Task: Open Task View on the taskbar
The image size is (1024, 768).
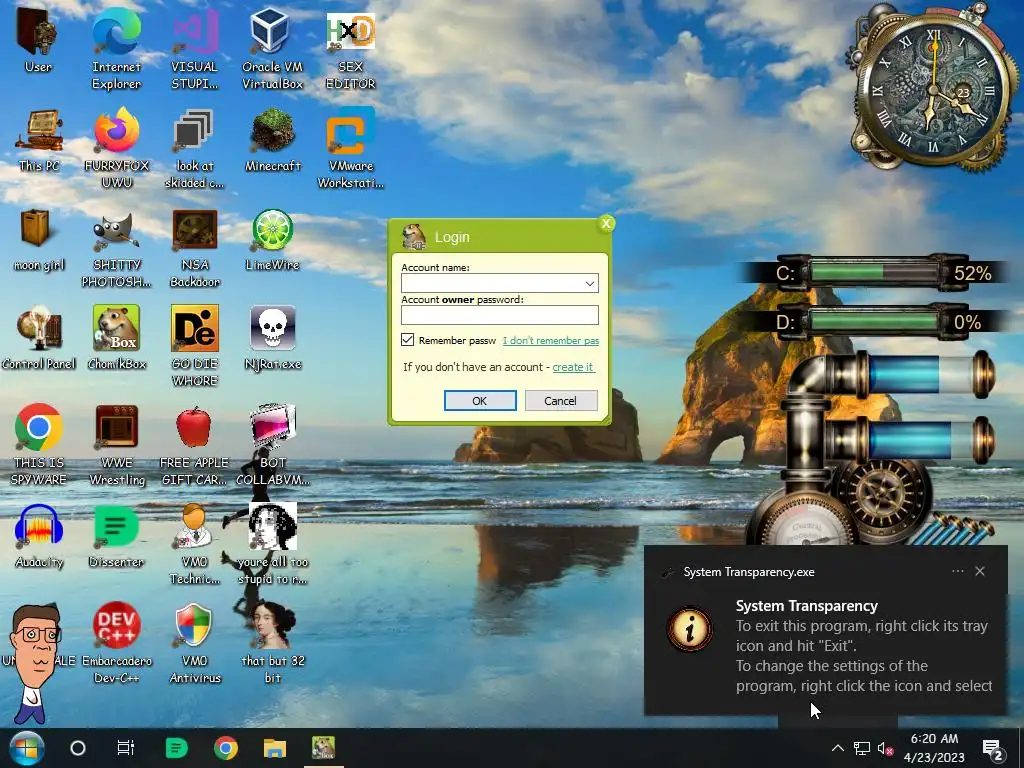Action: pos(125,748)
